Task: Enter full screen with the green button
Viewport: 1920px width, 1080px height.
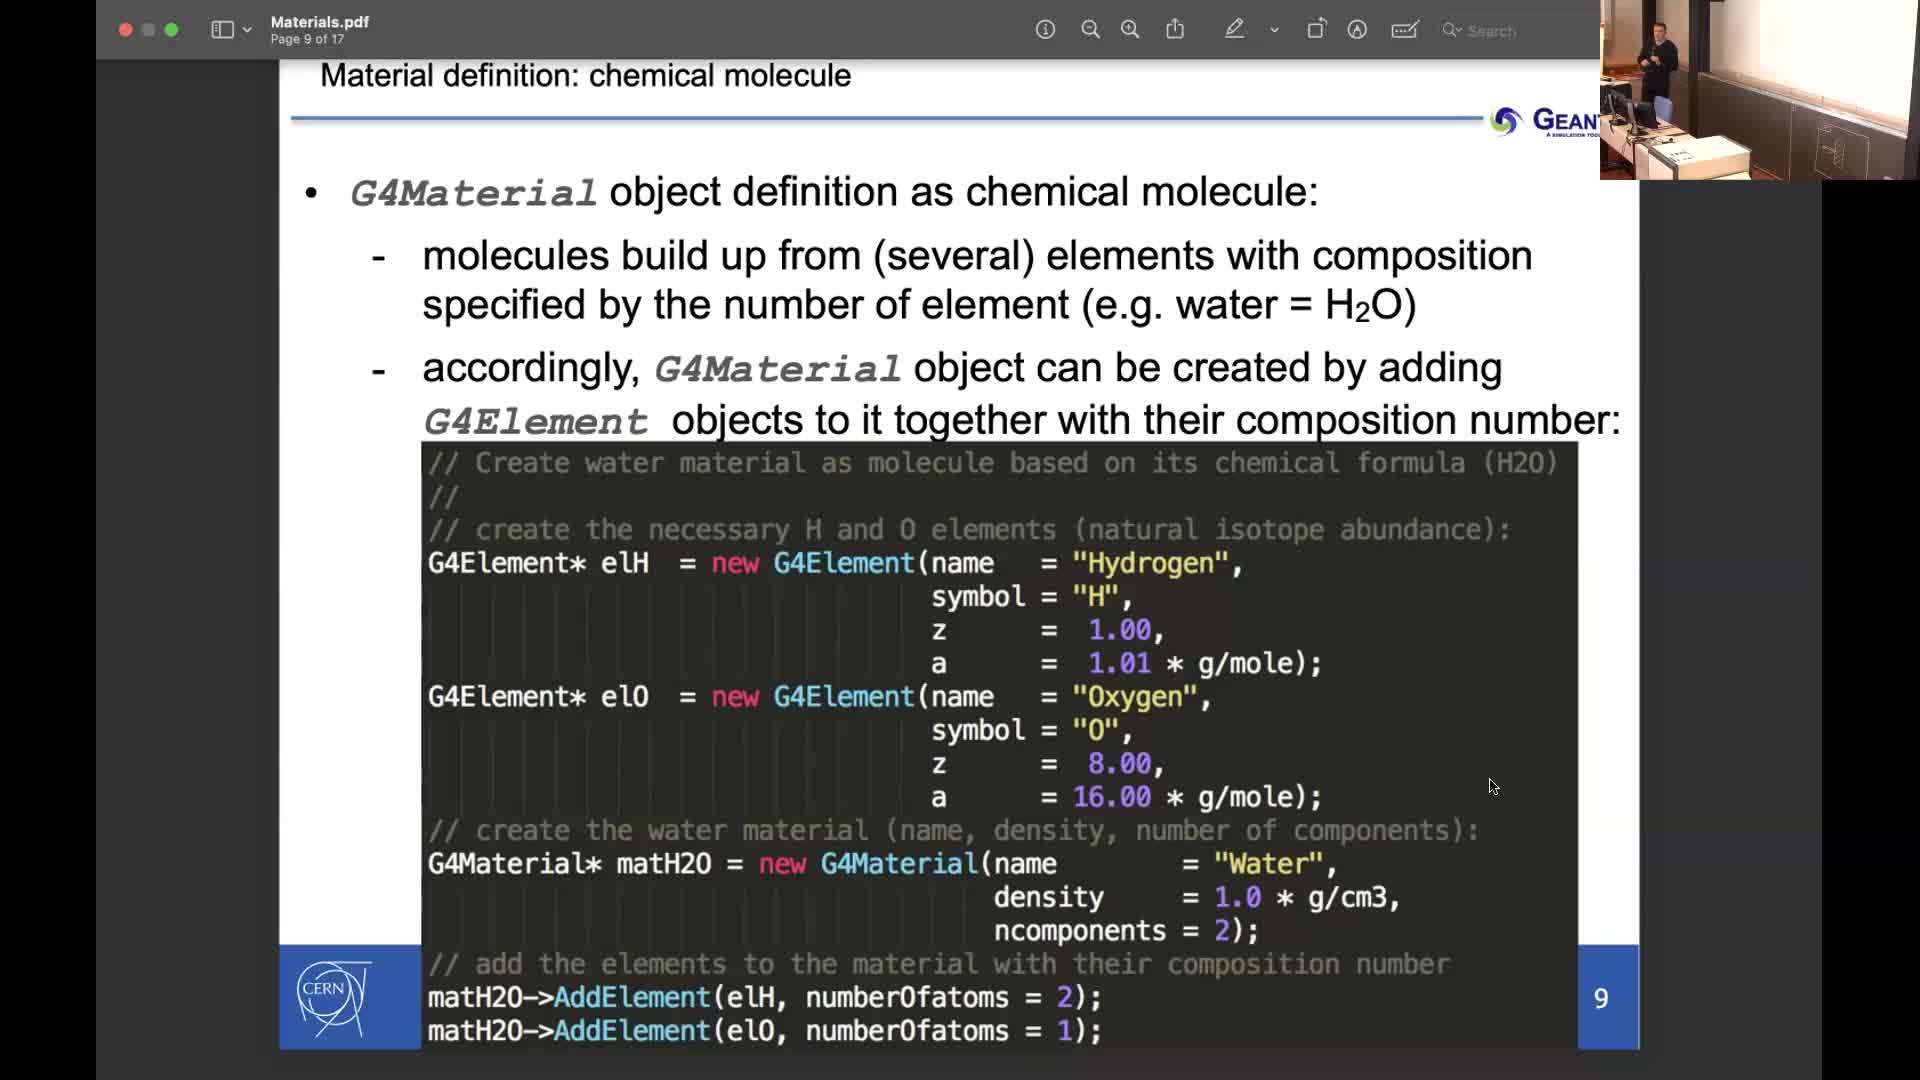Action: click(171, 30)
